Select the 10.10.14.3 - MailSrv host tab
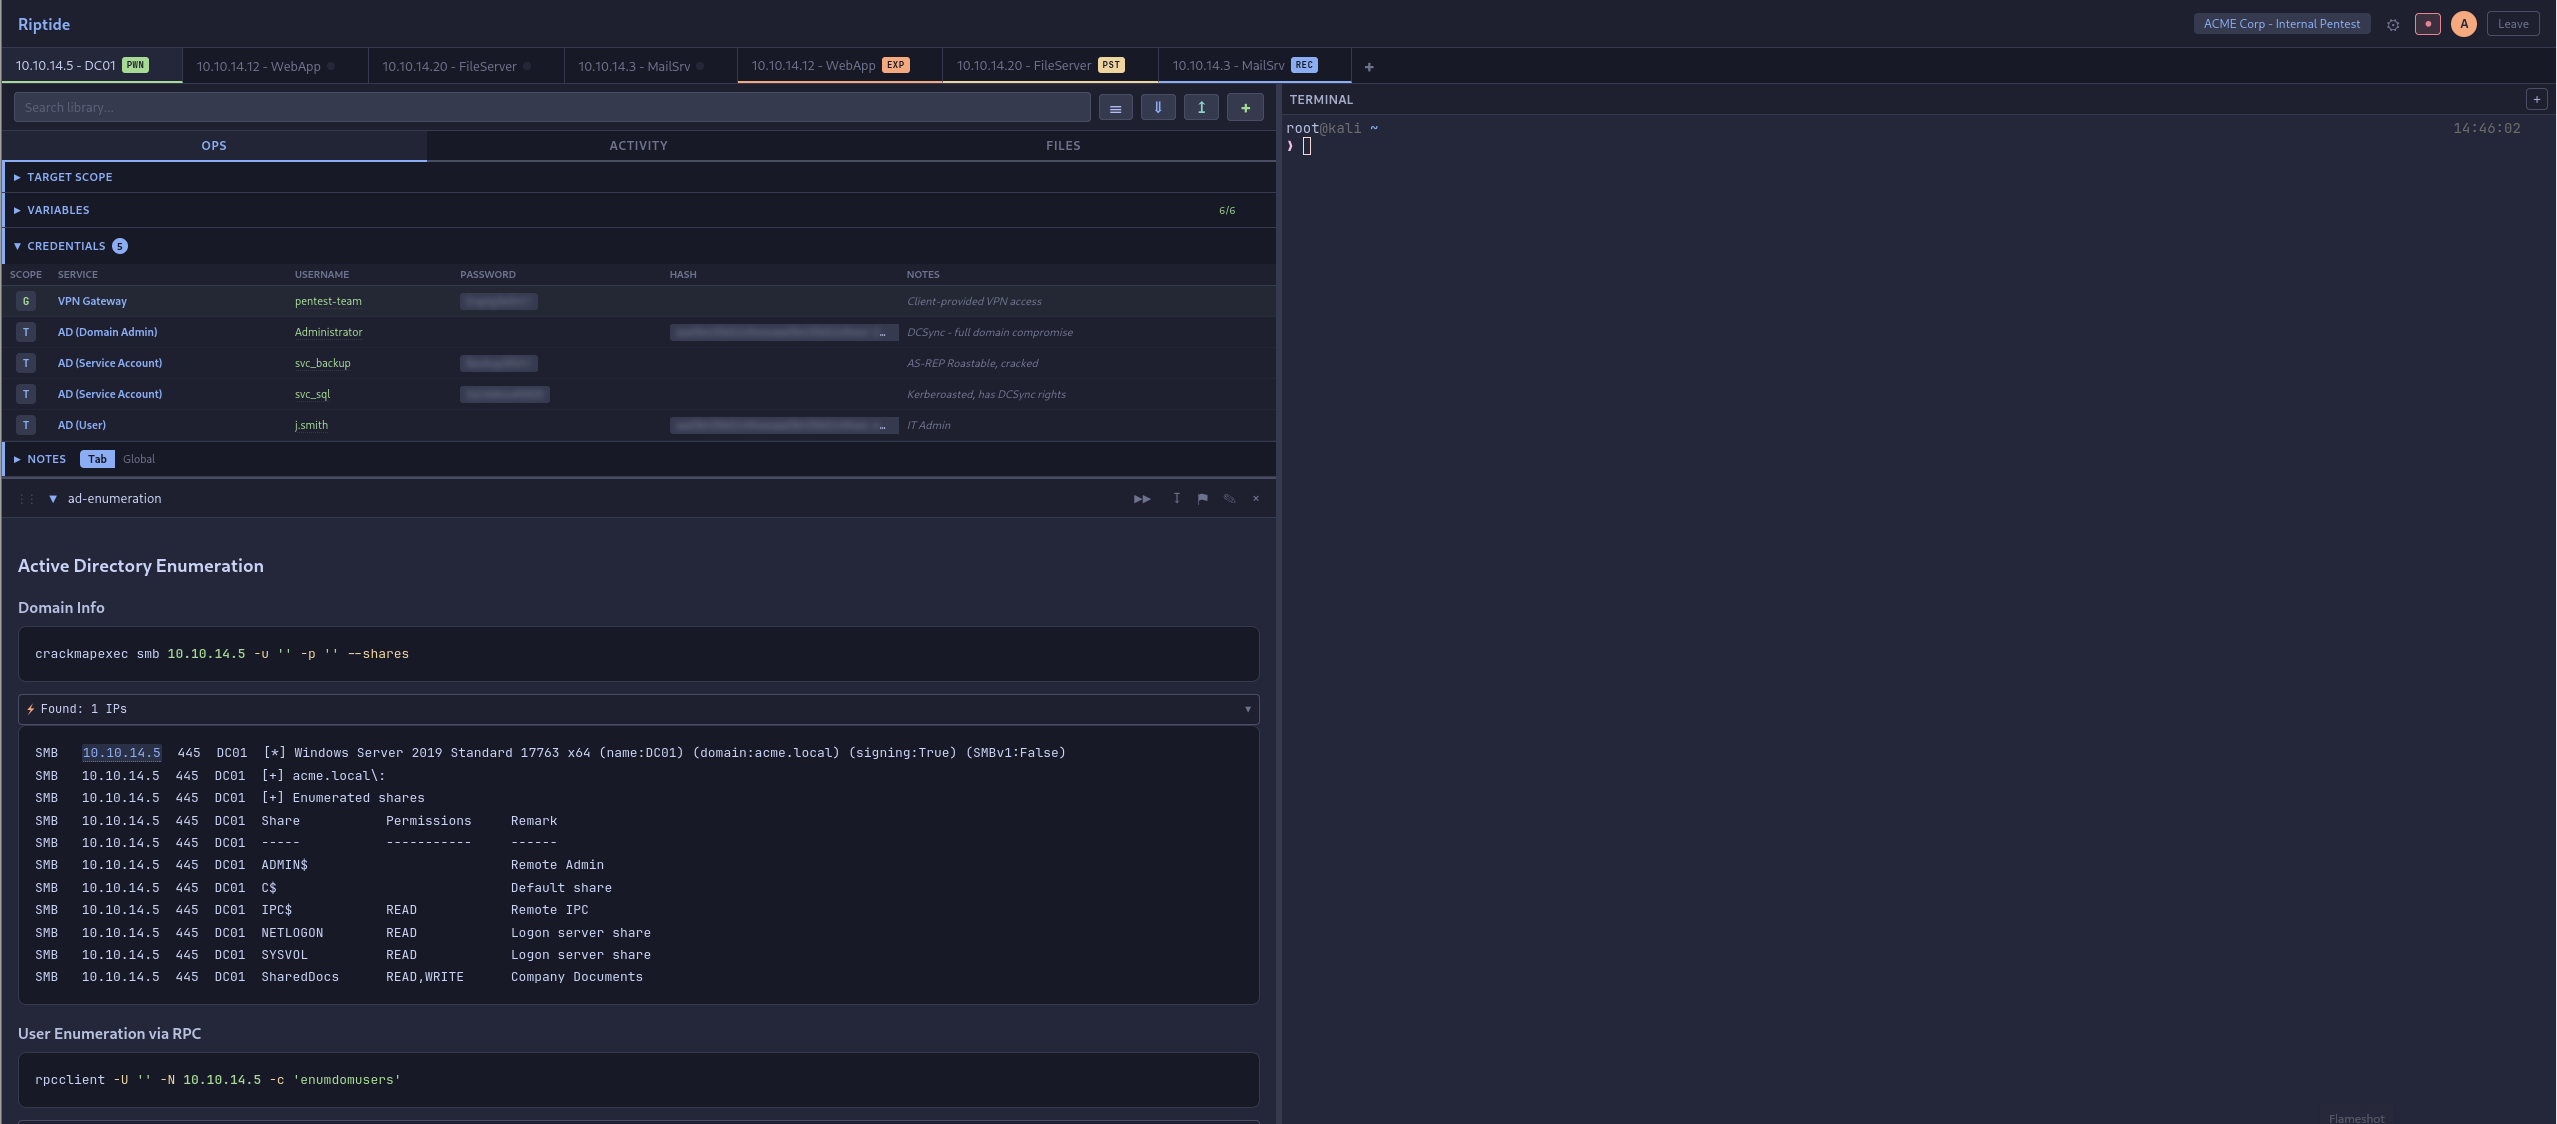This screenshot has height=1124, width=2557. [633, 66]
